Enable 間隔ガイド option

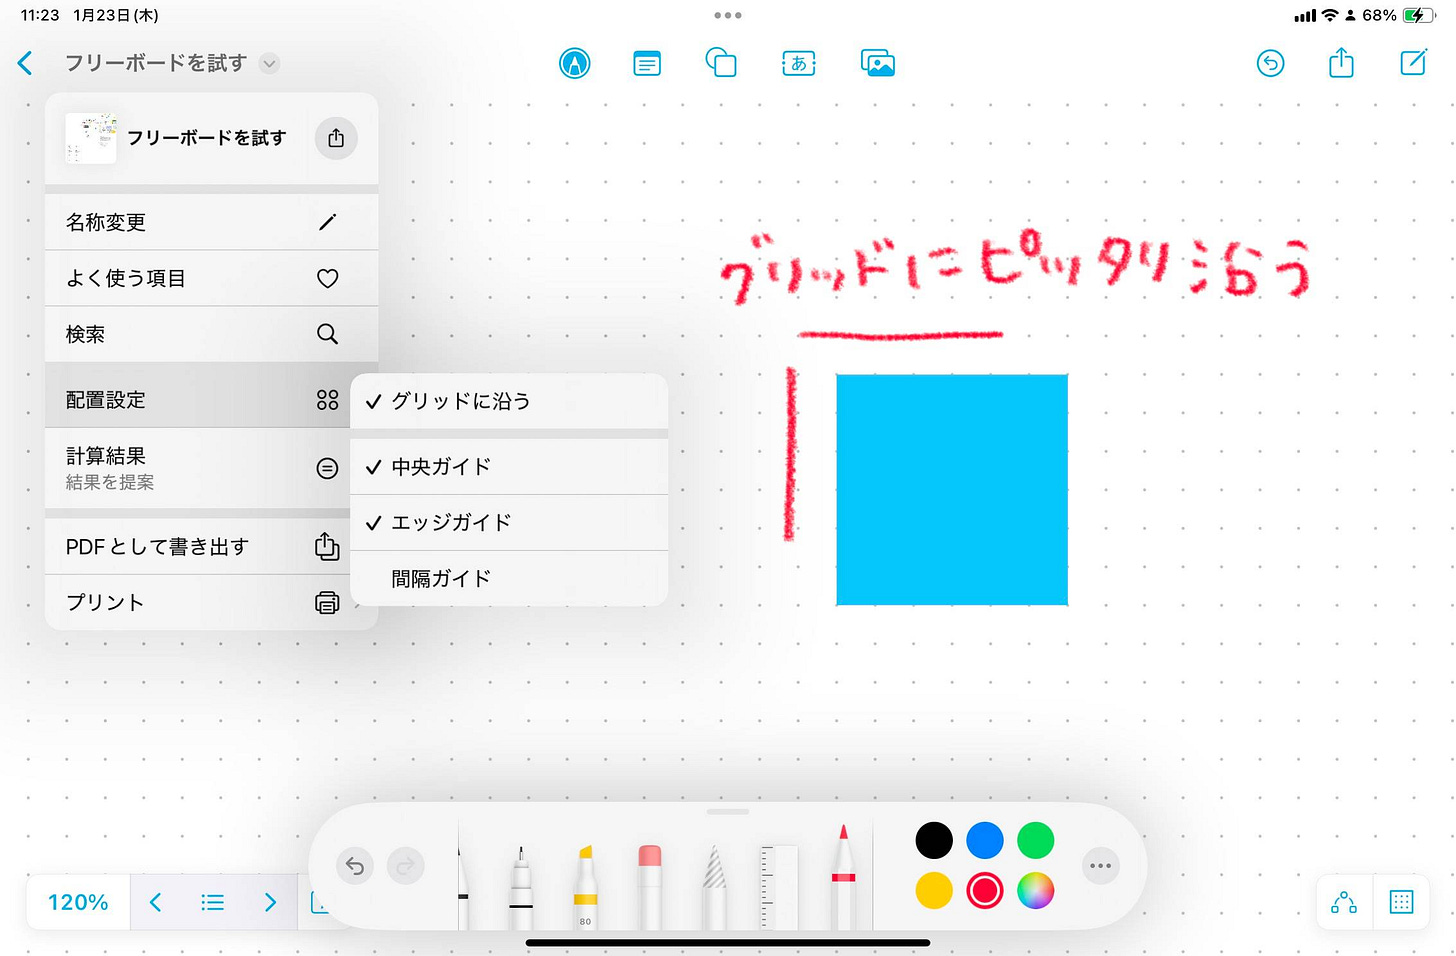(509, 578)
